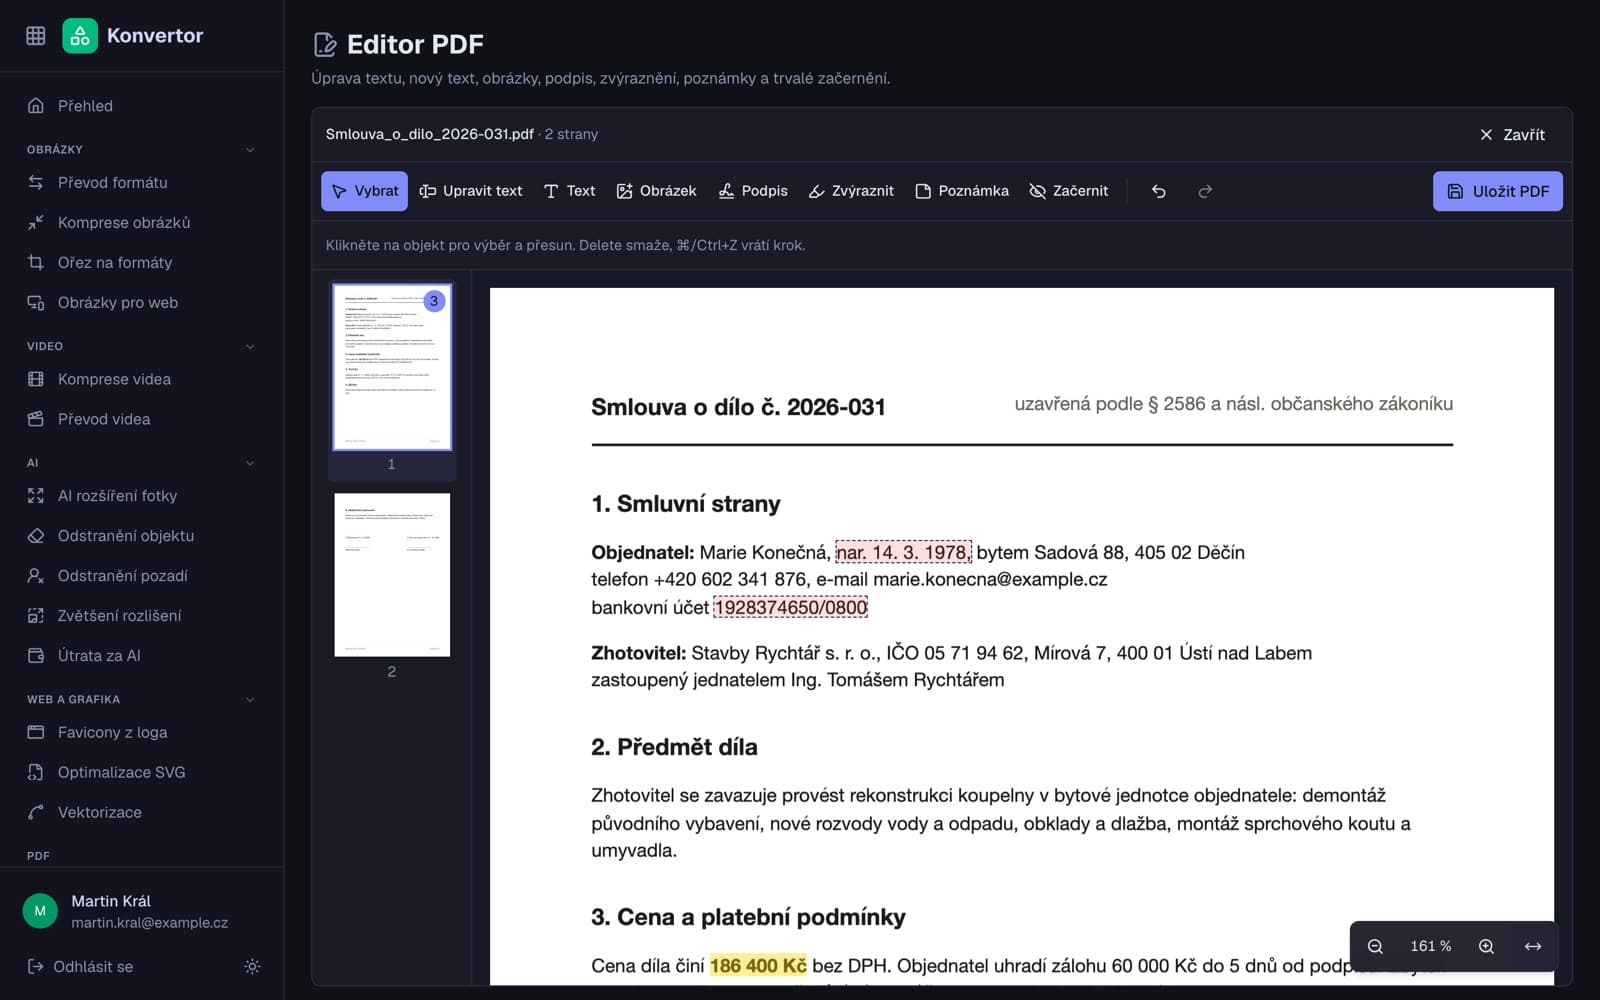Open AI rozšíření fotky tool
This screenshot has height=1000, width=1600.
coord(142,496)
